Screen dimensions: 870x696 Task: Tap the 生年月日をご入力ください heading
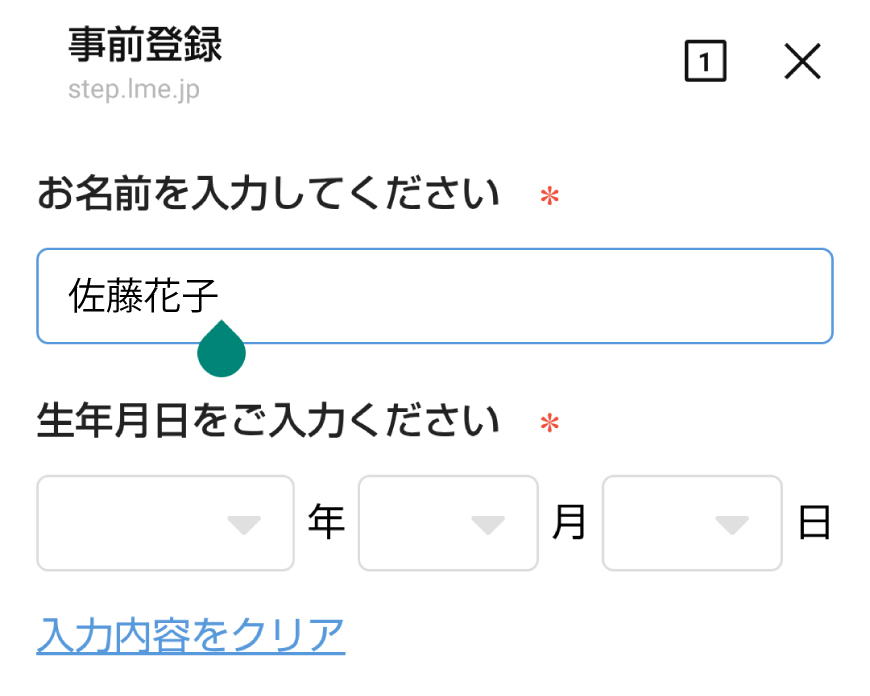(265, 420)
